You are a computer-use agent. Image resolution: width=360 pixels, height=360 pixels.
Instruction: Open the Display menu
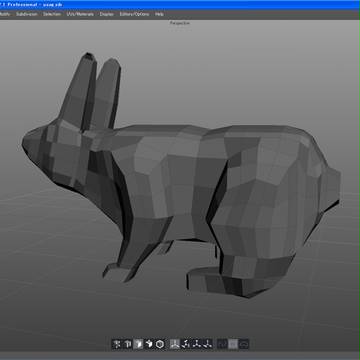tap(107, 14)
